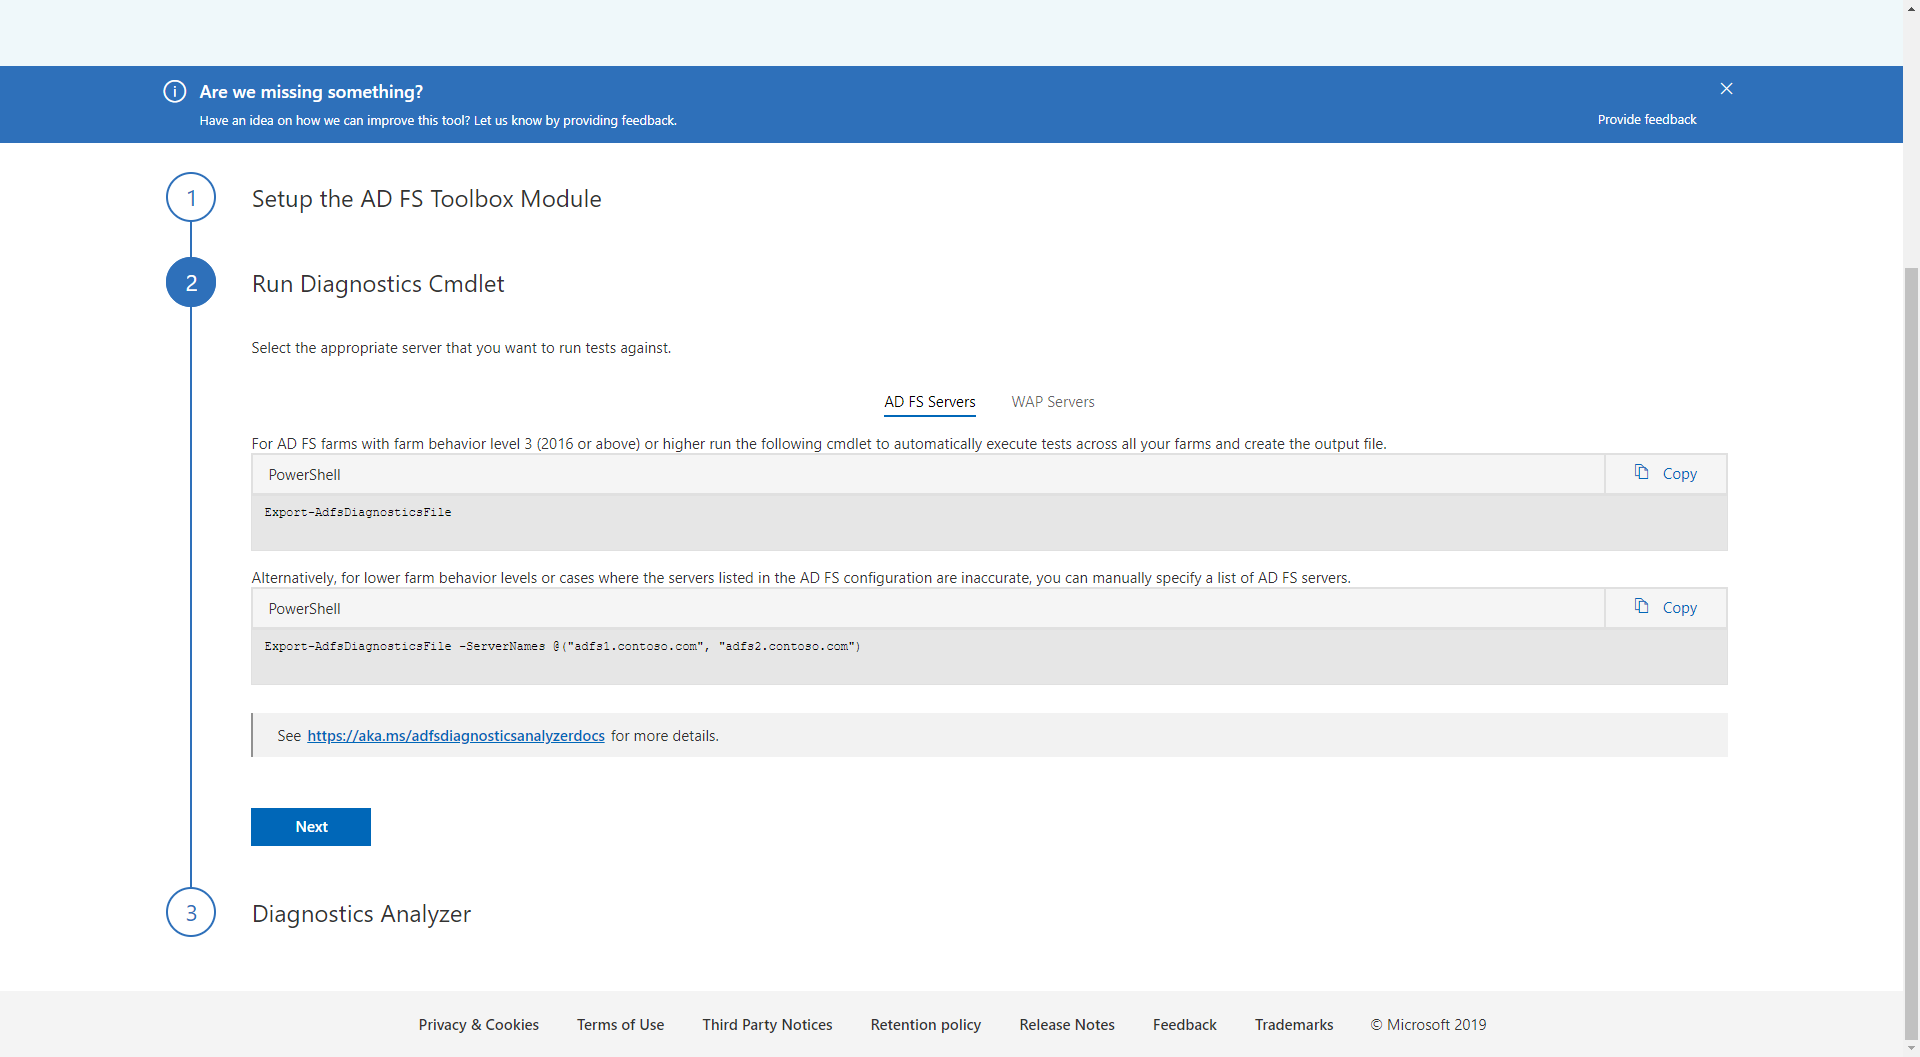Select step 3 circle for Diagnostics Analyzer

tap(190, 912)
